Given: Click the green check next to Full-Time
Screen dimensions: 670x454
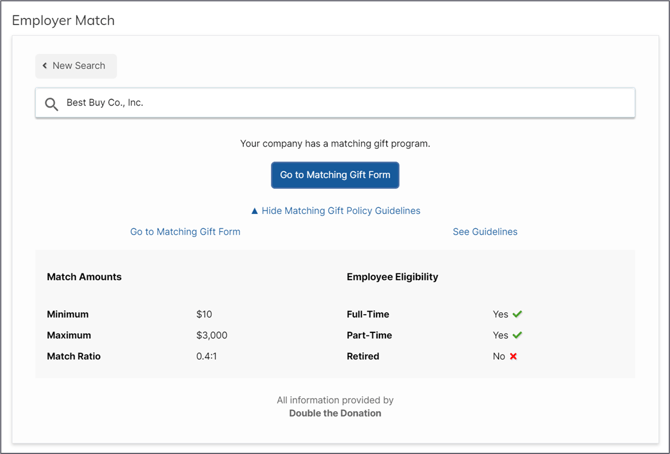Looking at the screenshot, I should [517, 314].
